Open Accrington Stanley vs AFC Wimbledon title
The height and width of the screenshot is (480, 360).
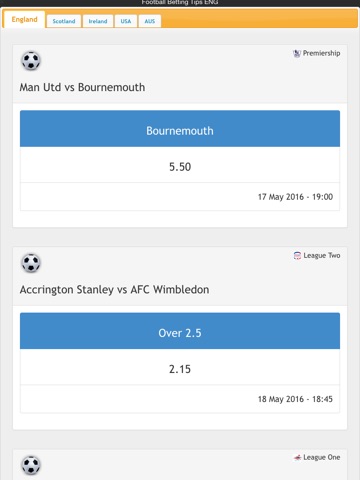[x=114, y=290]
